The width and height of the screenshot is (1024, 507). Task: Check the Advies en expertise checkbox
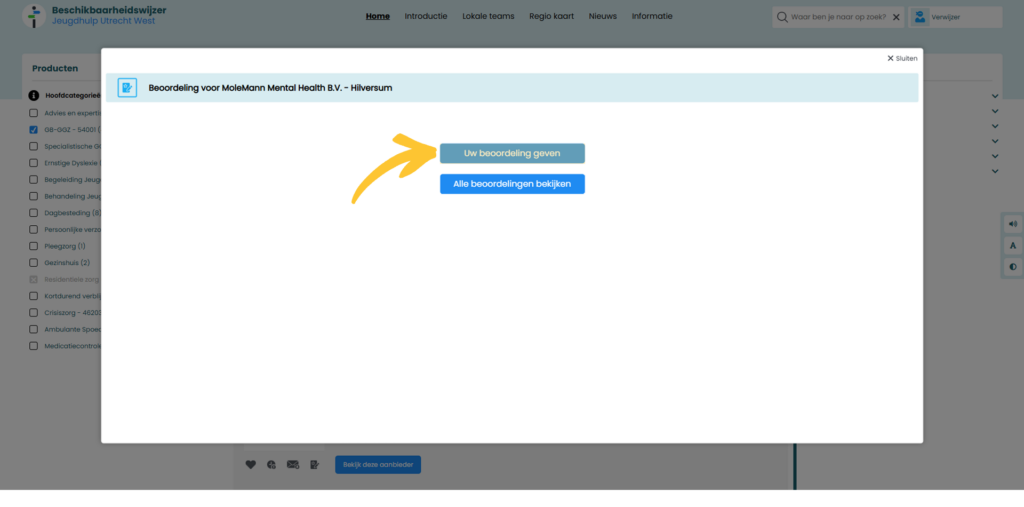(33, 113)
